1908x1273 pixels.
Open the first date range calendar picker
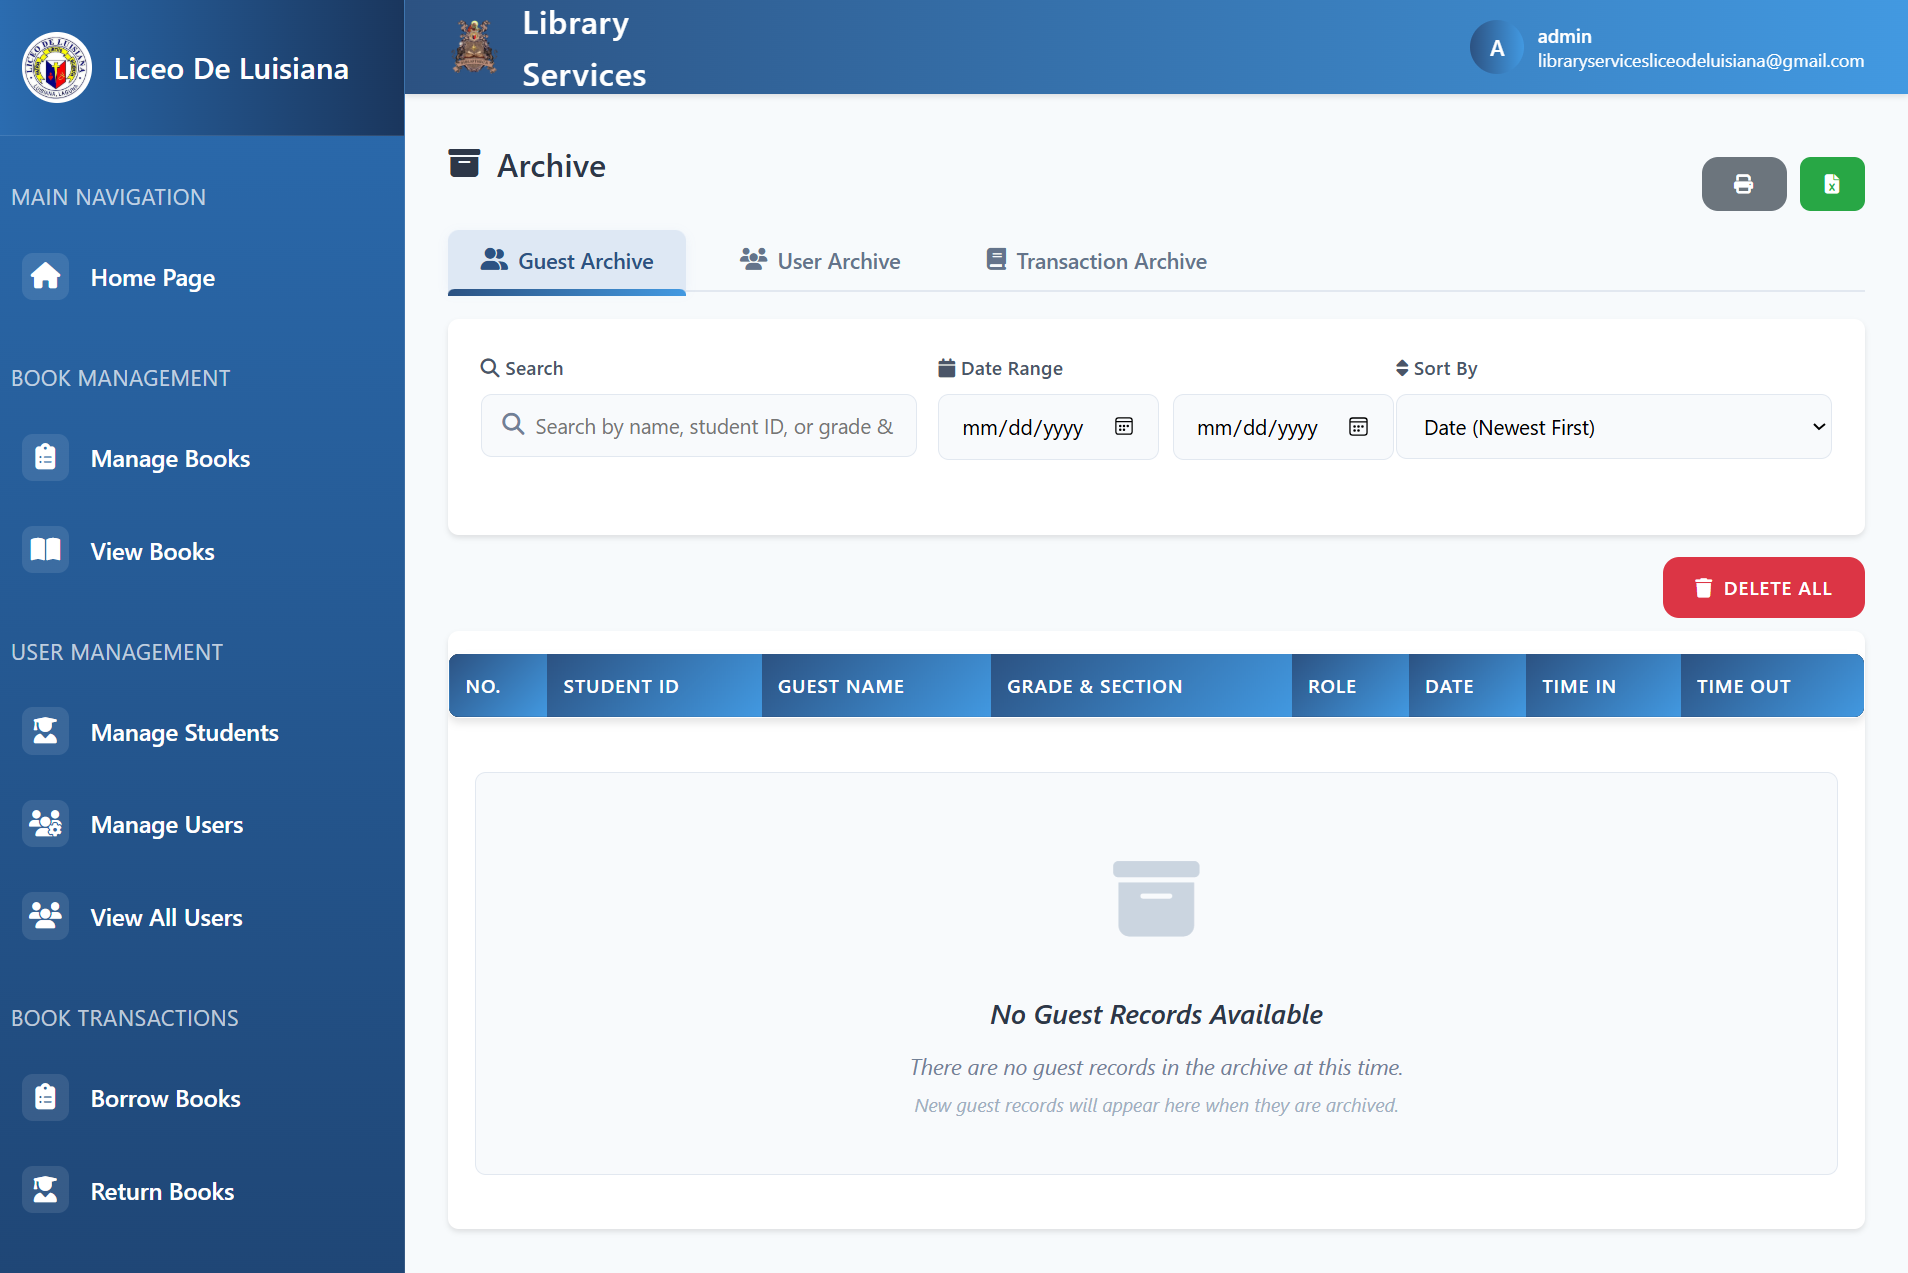point(1124,426)
